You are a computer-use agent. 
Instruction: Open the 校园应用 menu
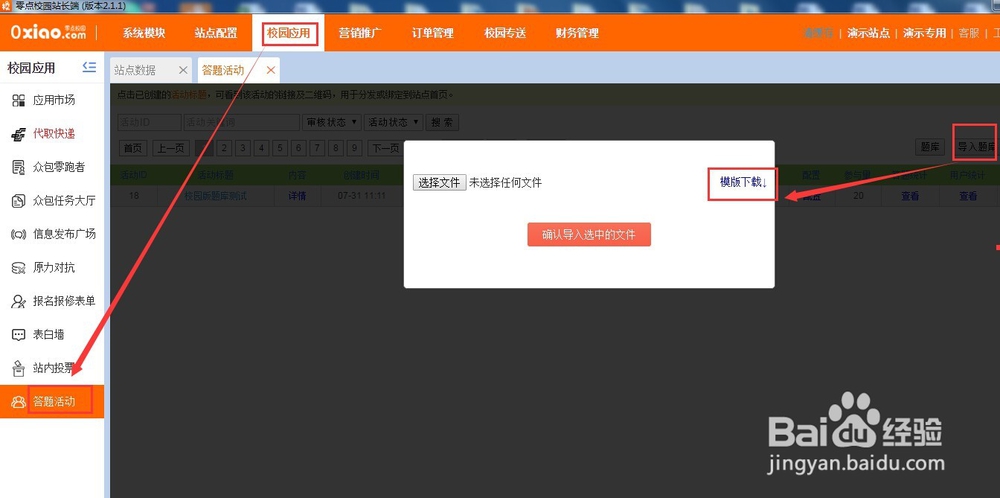(288, 33)
